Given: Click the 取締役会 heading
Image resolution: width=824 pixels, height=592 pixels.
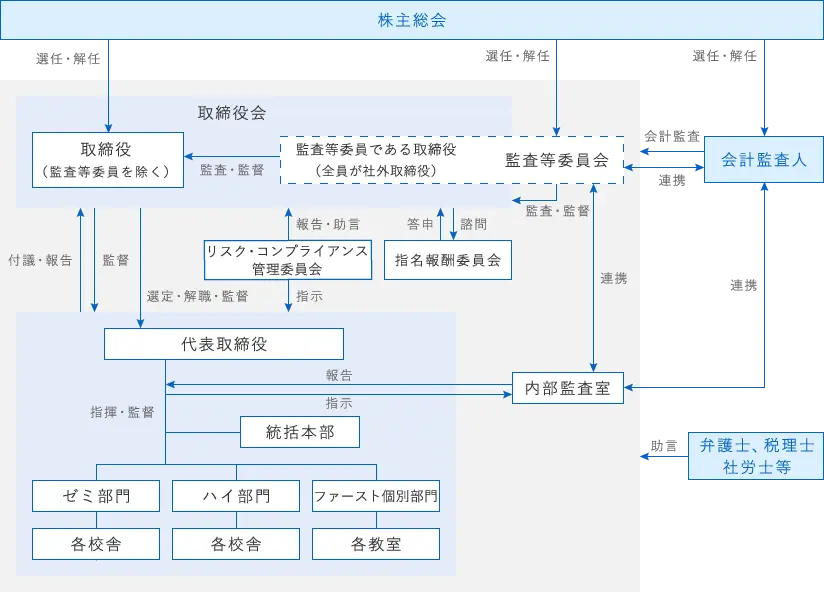Looking at the screenshot, I should 232,113.
